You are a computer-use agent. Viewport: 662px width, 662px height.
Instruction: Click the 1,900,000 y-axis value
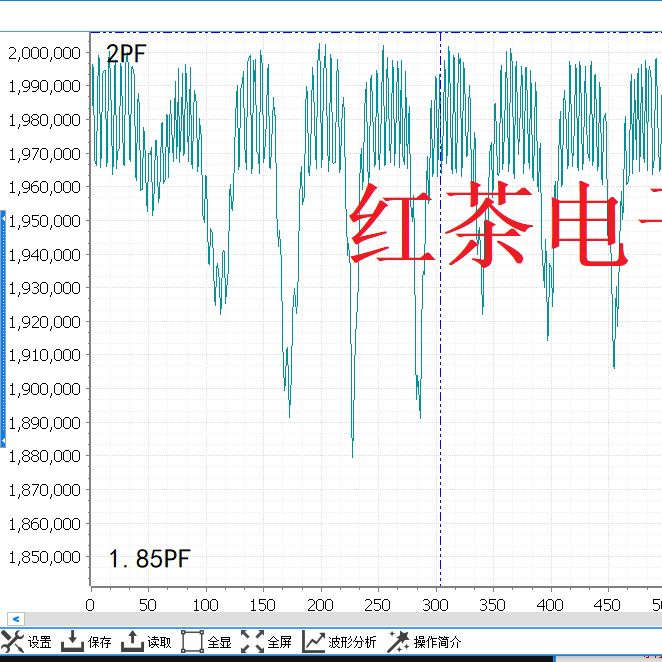[x=44, y=389]
